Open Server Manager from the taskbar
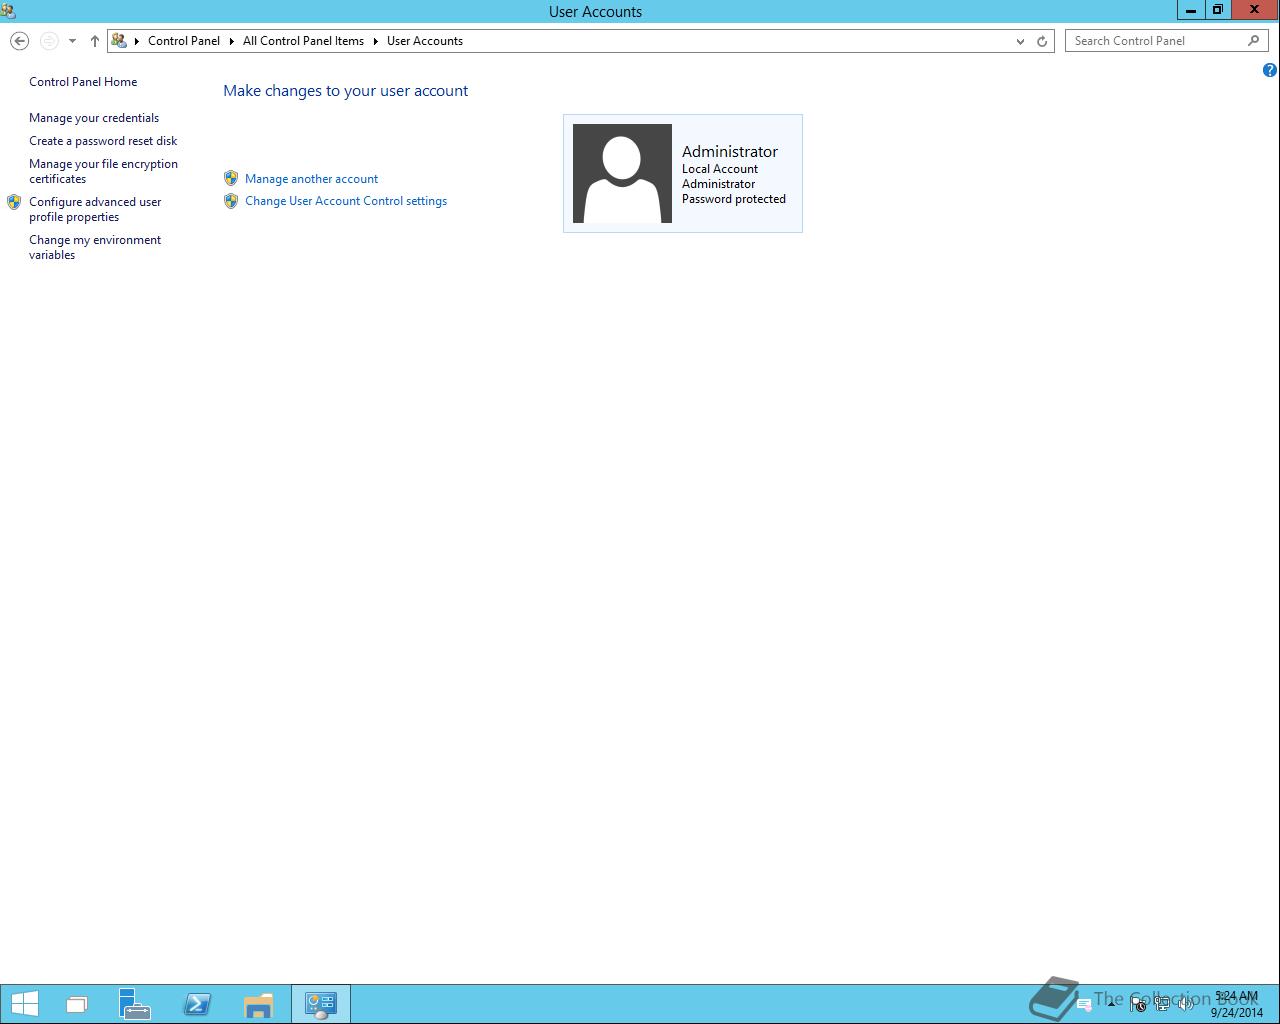 coord(134,1004)
